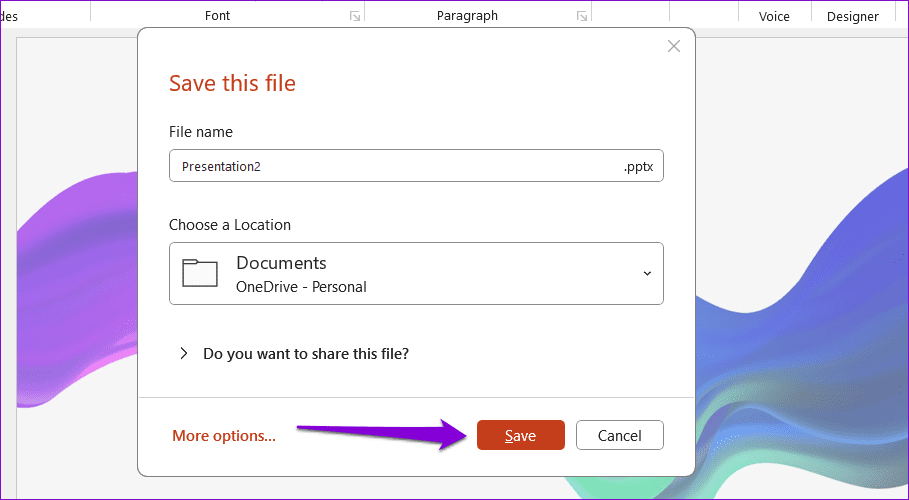The height and width of the screenshot is (500, 909).
Task: Select the Voice ribbon group label
Action: 774,17
